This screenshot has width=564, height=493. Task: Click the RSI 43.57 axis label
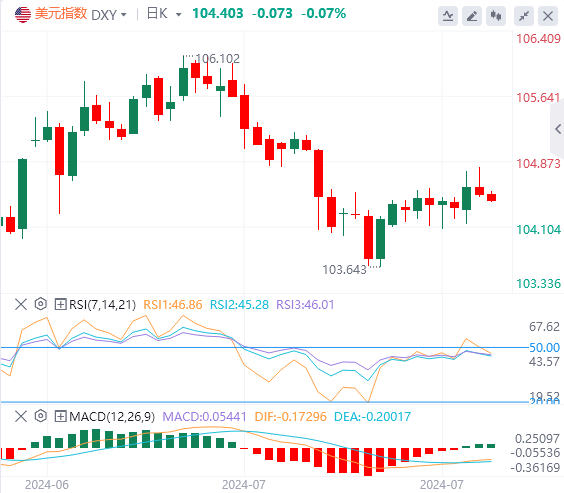(x=545, y=362)
